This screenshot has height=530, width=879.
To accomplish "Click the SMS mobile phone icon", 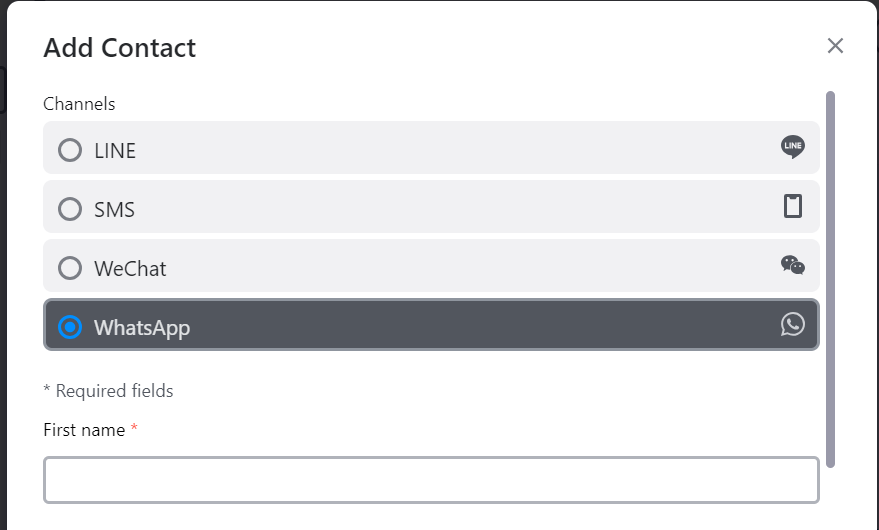I will (793, 206).
